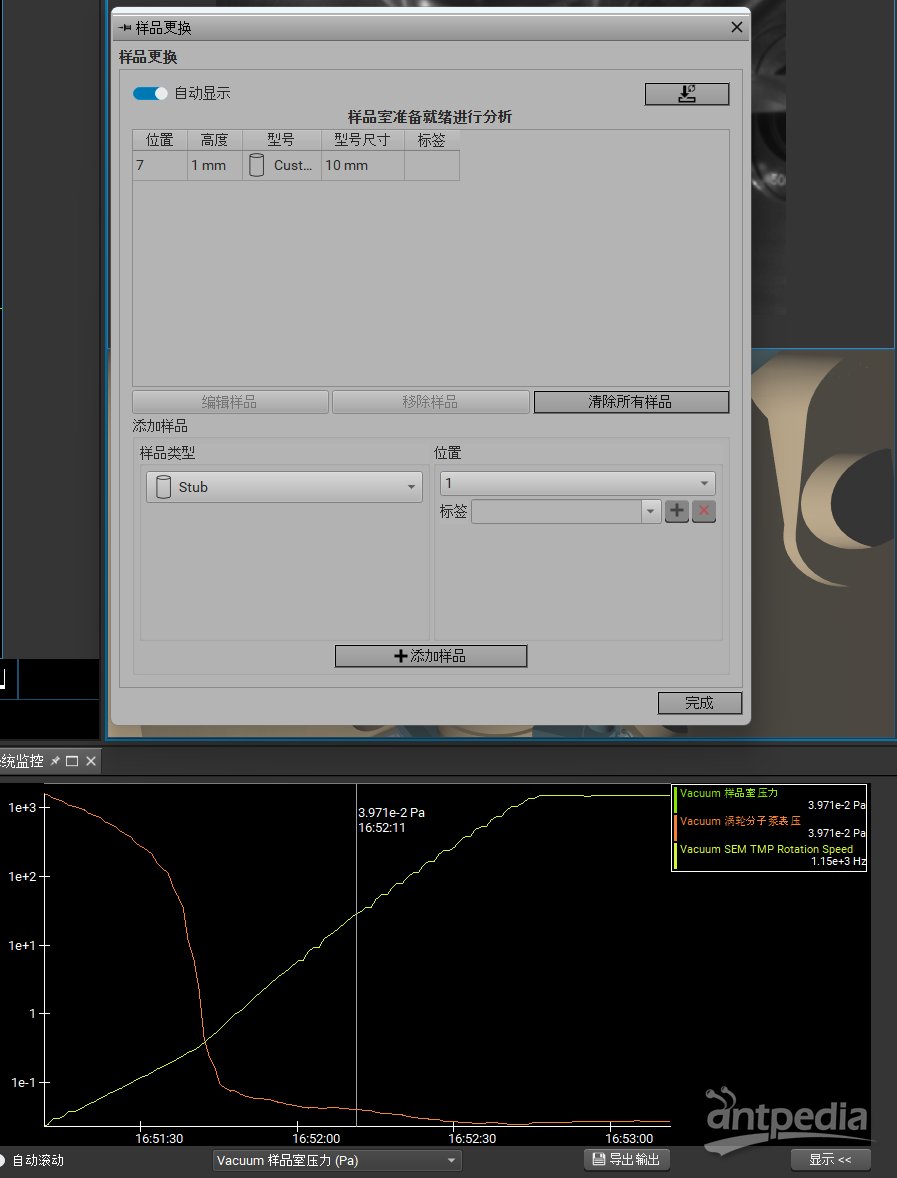Click the 清除所有样品 button

pos(631,402)
